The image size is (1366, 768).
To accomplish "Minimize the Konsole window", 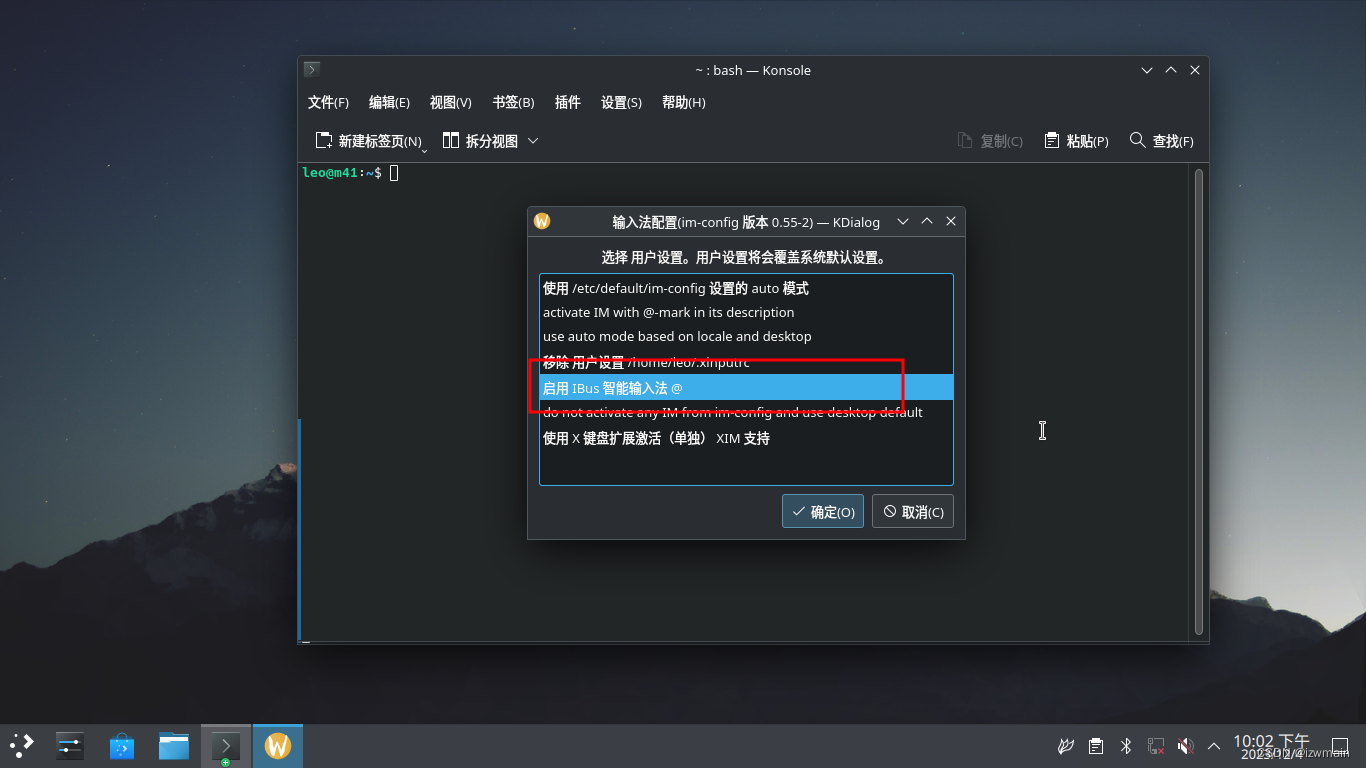I will (x=1147, y=70).
